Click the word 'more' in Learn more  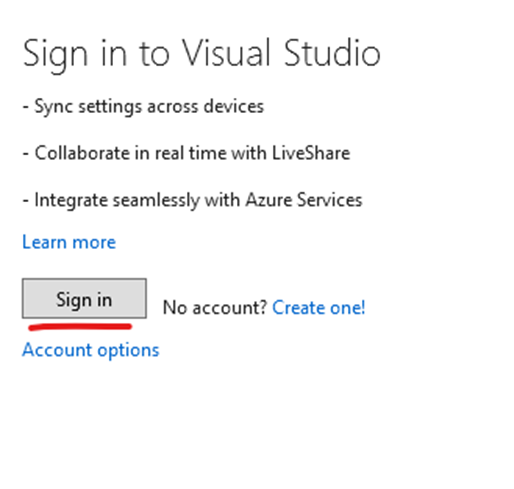pyautogui.click(x=94, y=243)
